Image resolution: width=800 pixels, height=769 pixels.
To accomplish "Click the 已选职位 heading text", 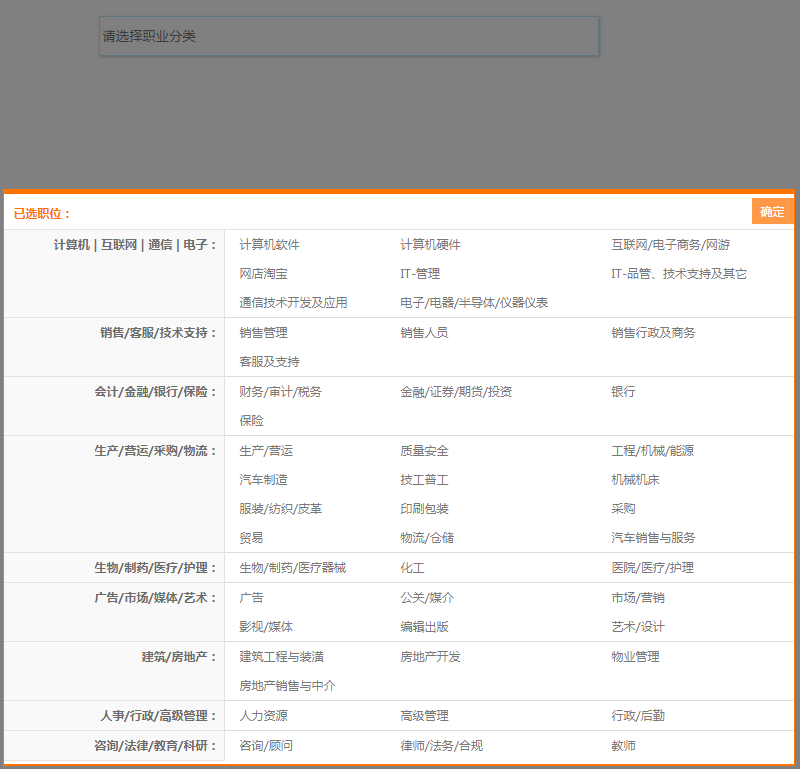I will (41, 214).
